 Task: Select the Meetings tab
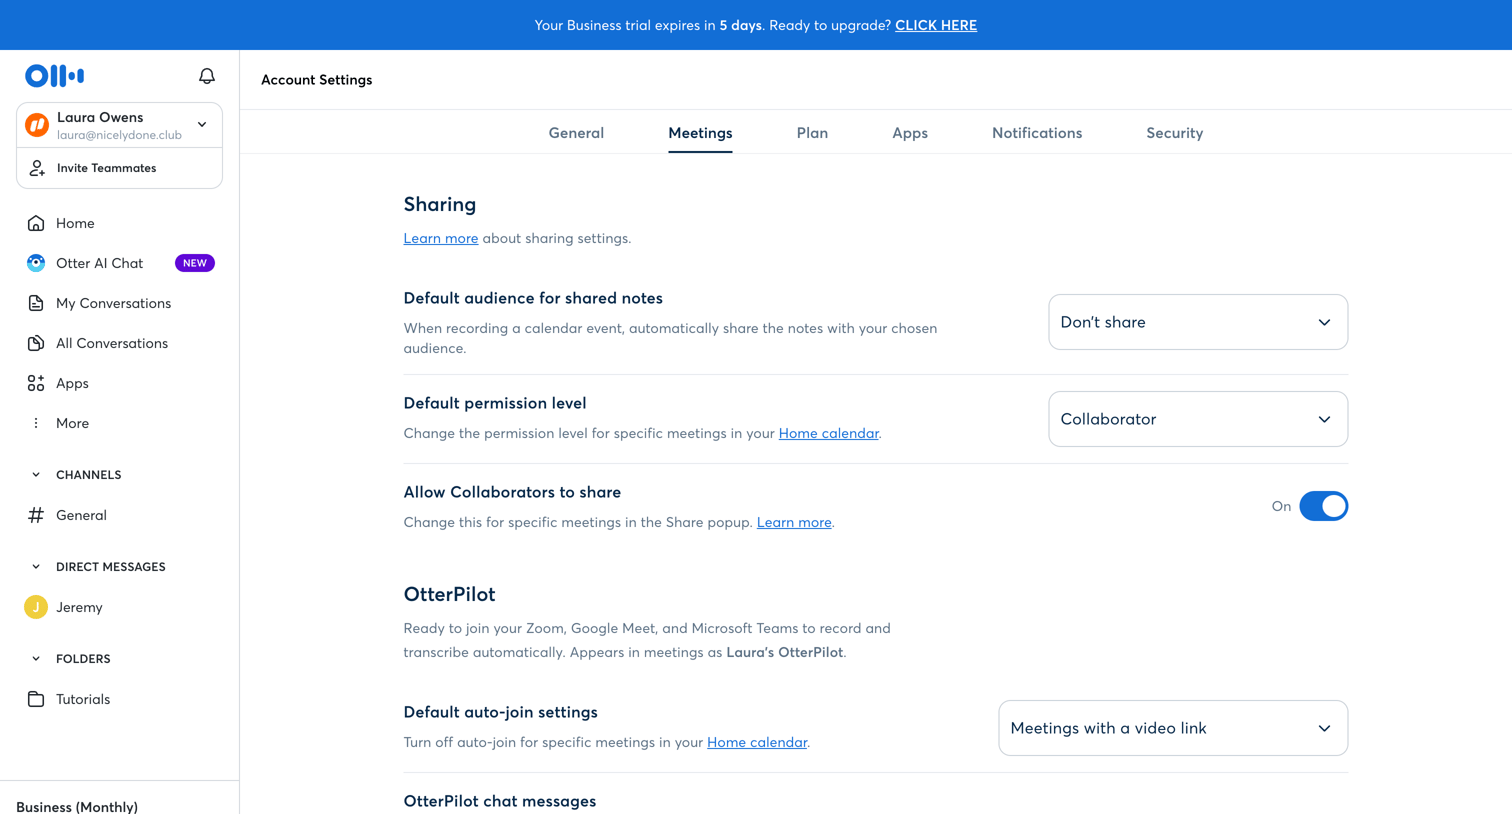[700, 133]
